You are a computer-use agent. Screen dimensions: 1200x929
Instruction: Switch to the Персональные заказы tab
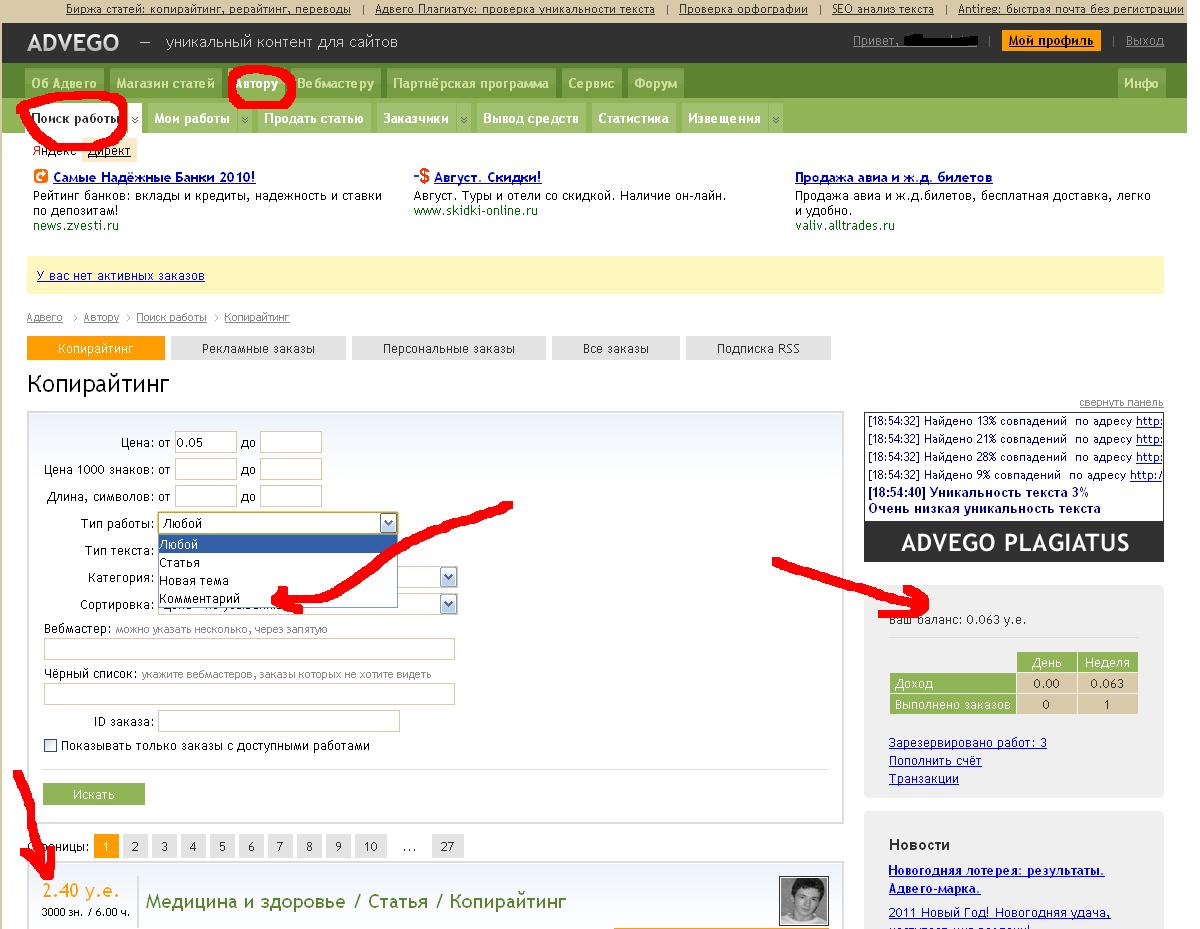(x=448, y=348)
